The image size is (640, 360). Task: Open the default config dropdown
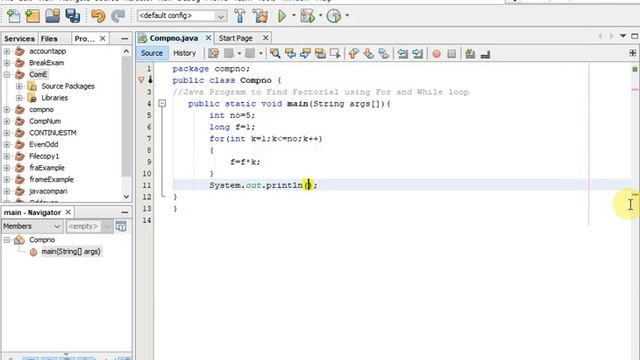[182, 16]
